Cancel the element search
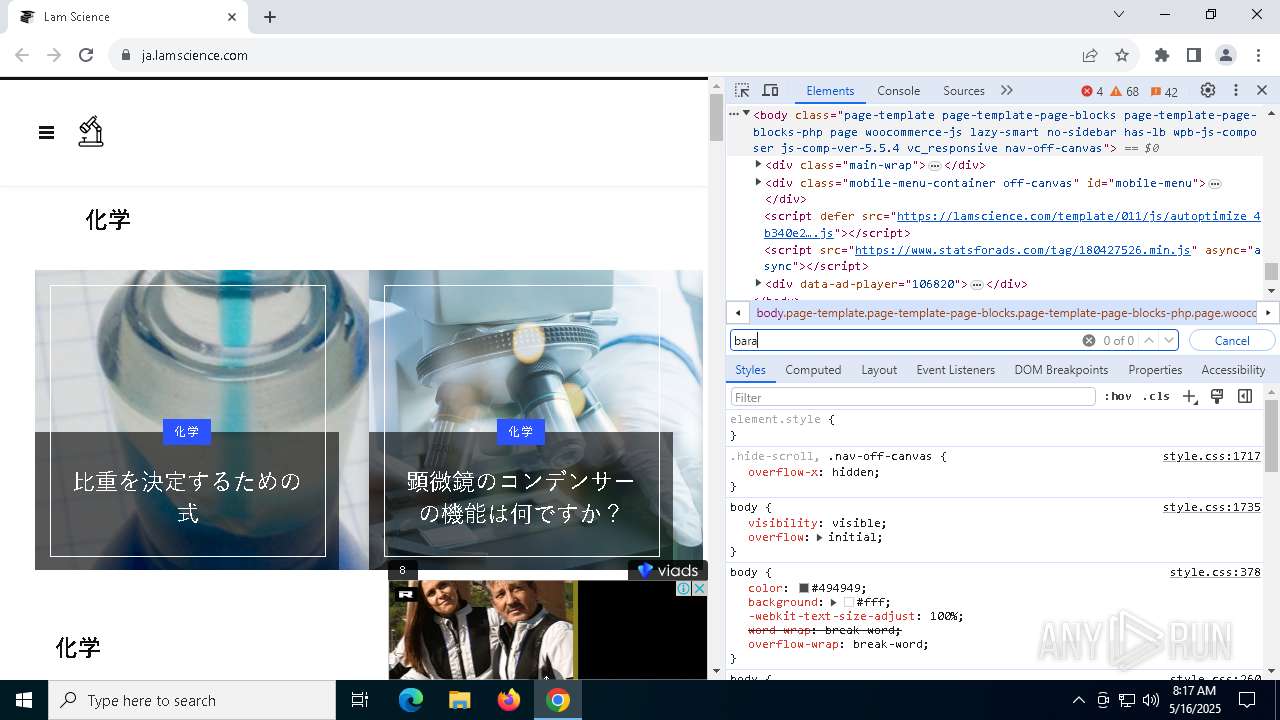Viewport: 1280px width, 720px height. click(1232, 341)
